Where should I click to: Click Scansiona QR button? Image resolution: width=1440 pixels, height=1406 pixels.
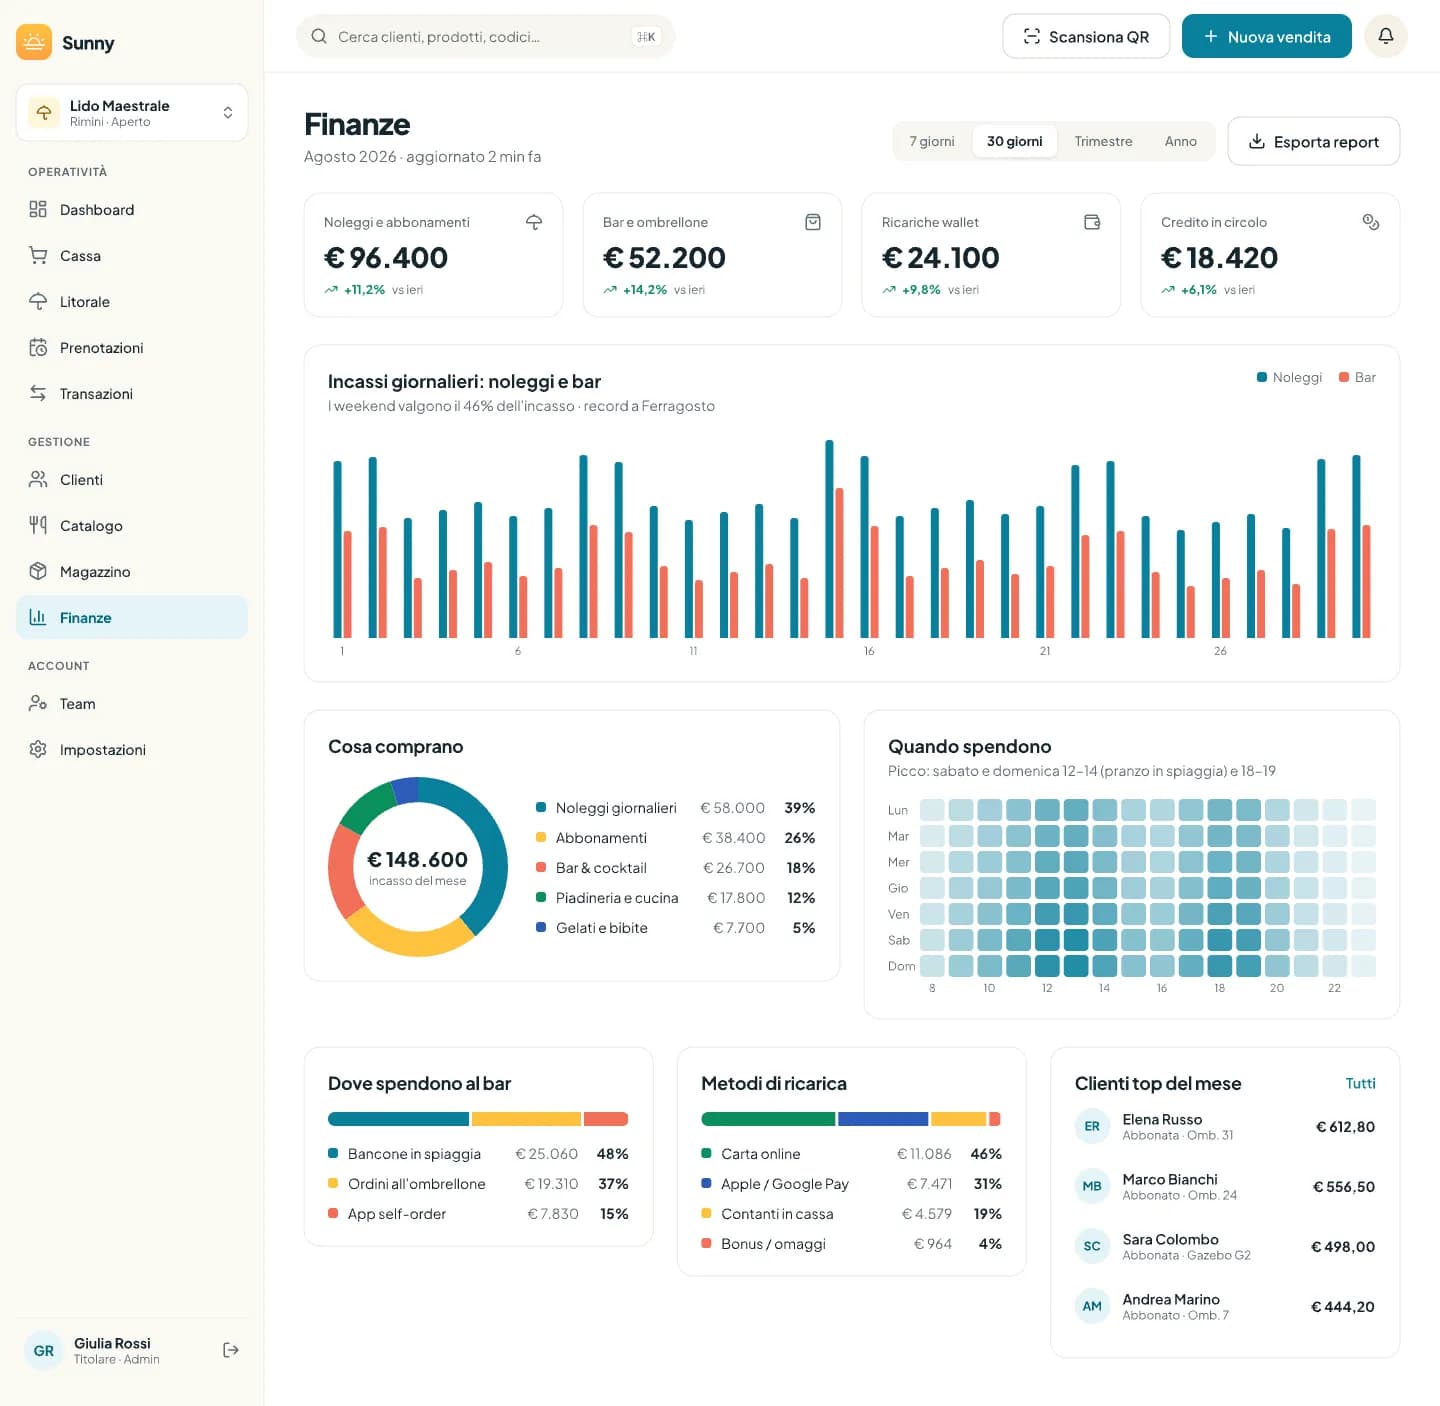point(1086,36)
